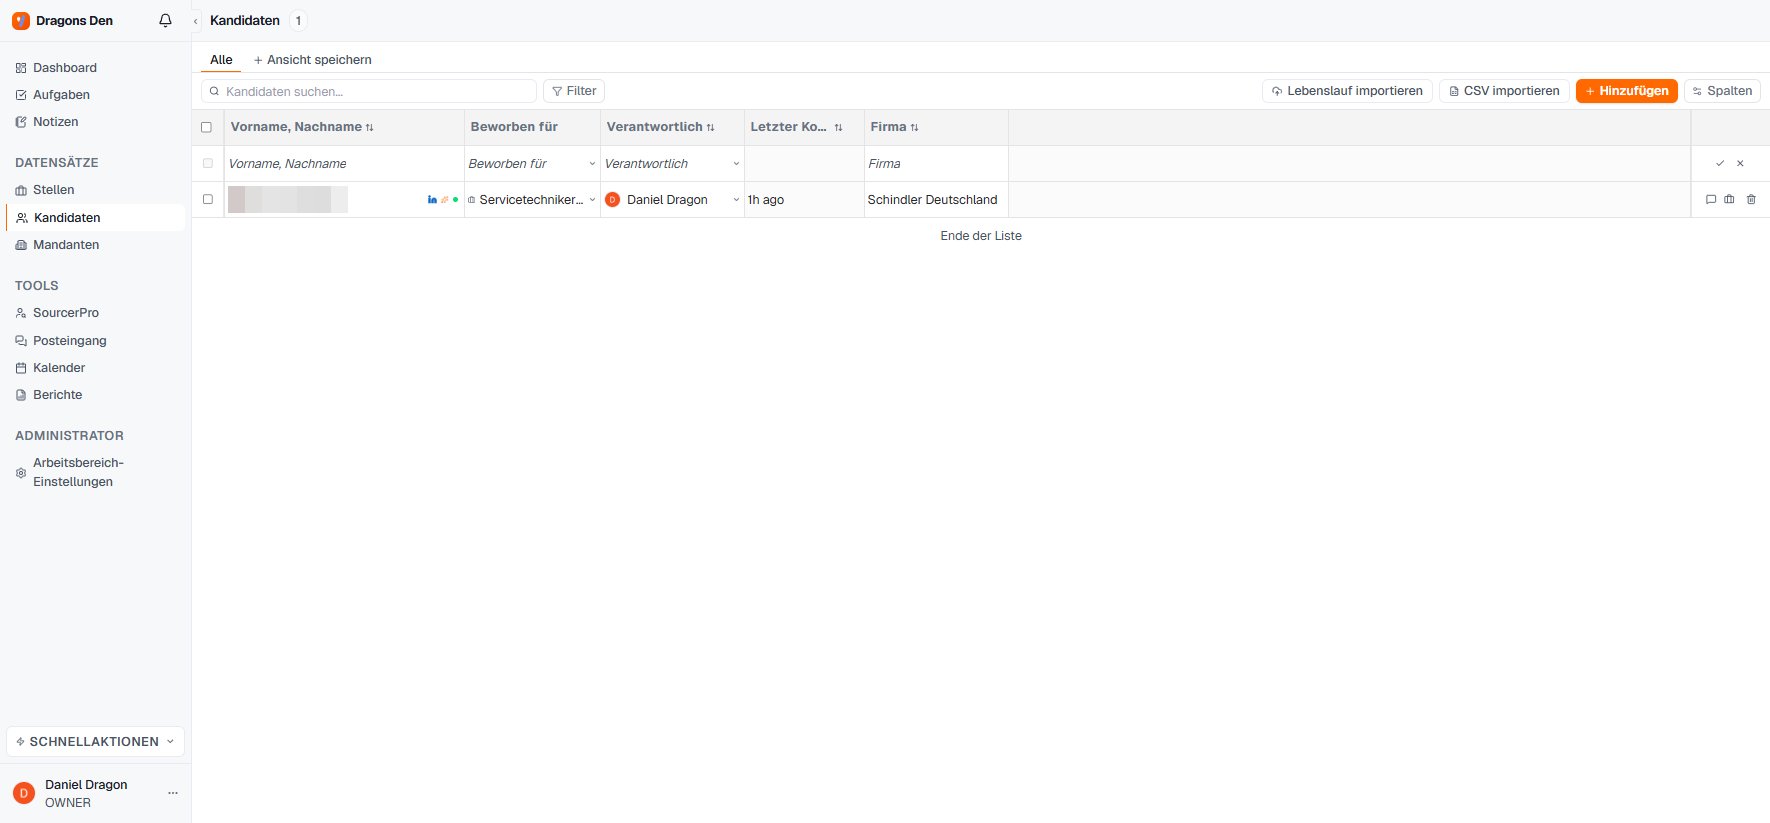Collapse sidebar using the chevron beside Kandidaten title
Image resolution: width=1770 pixels, height=823 pixels.
click(195, 21)
